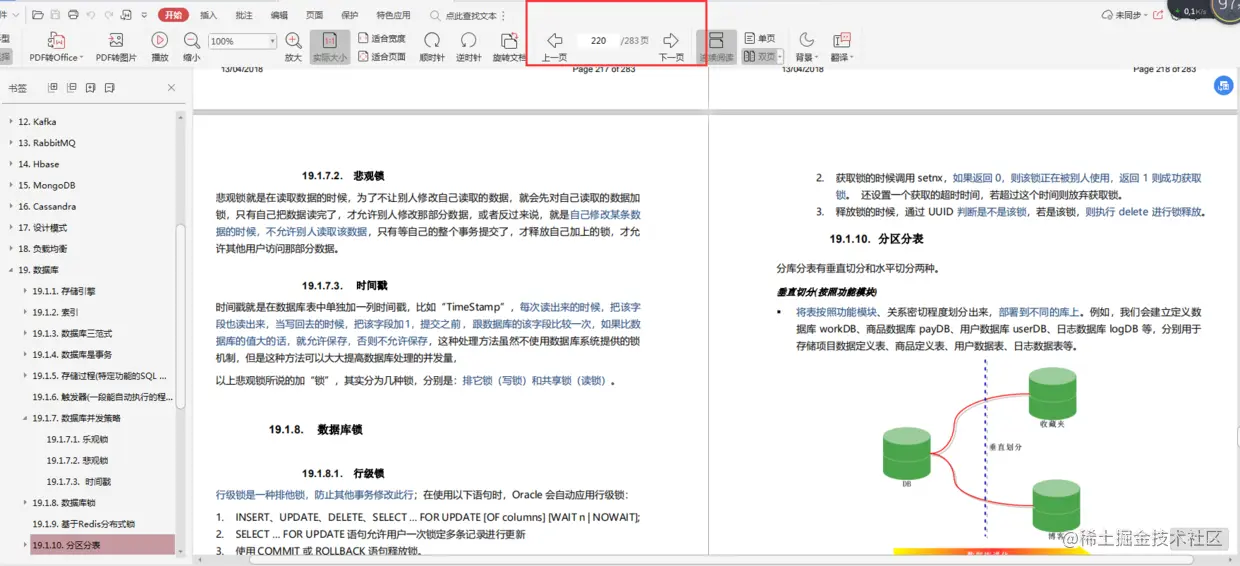Select the 保护 ribbon tab
This screenshot has height=566, width=1240.
[349, 15]
